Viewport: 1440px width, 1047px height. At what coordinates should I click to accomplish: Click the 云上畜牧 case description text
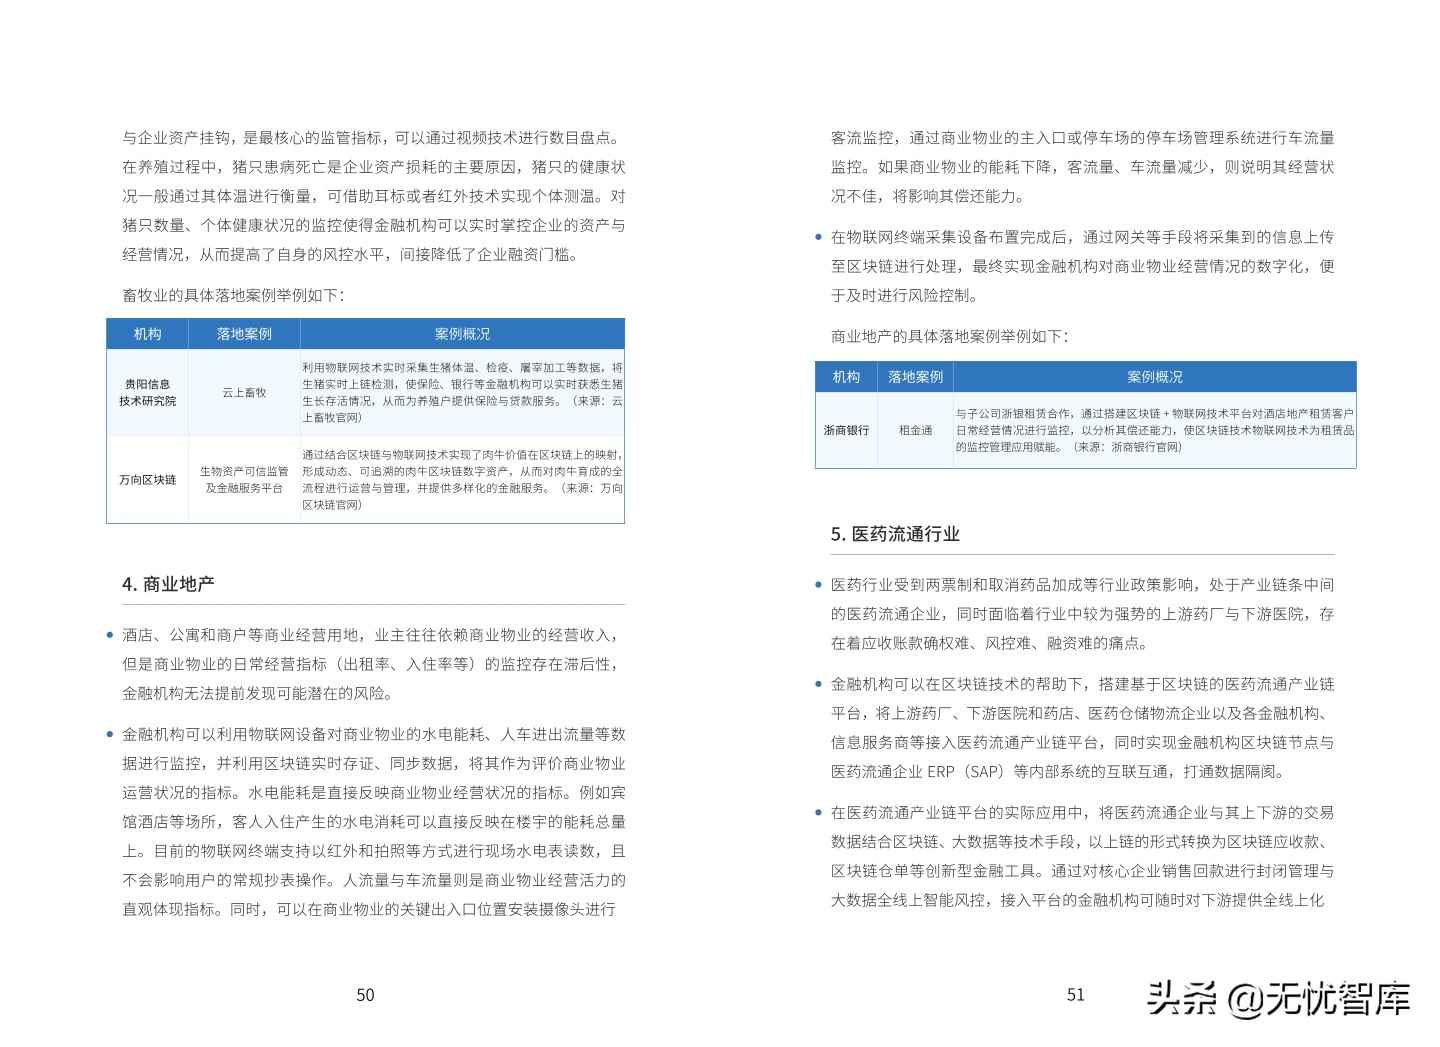(x=462, y=392)
